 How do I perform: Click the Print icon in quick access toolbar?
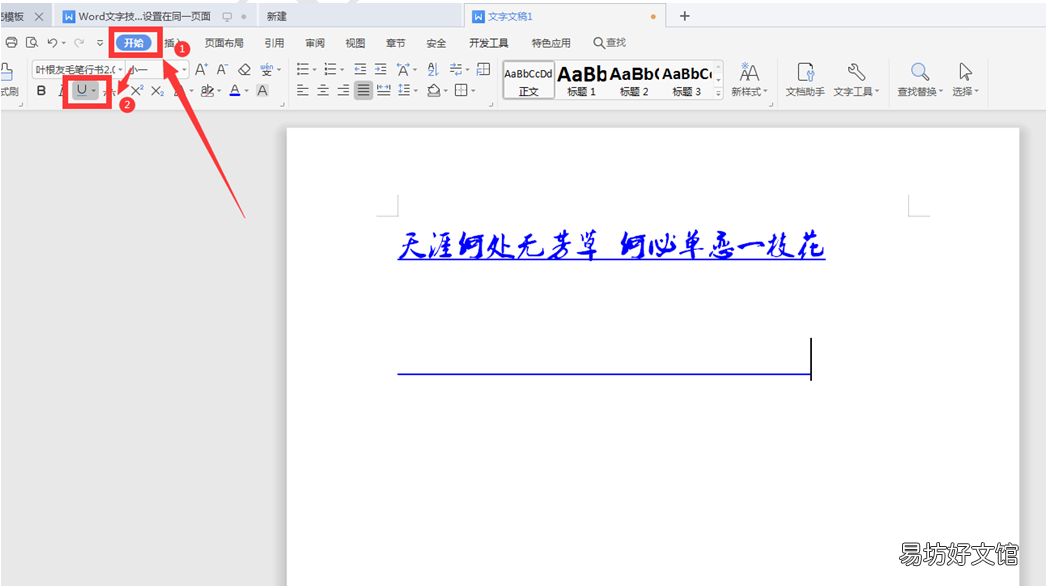[11, 43]
